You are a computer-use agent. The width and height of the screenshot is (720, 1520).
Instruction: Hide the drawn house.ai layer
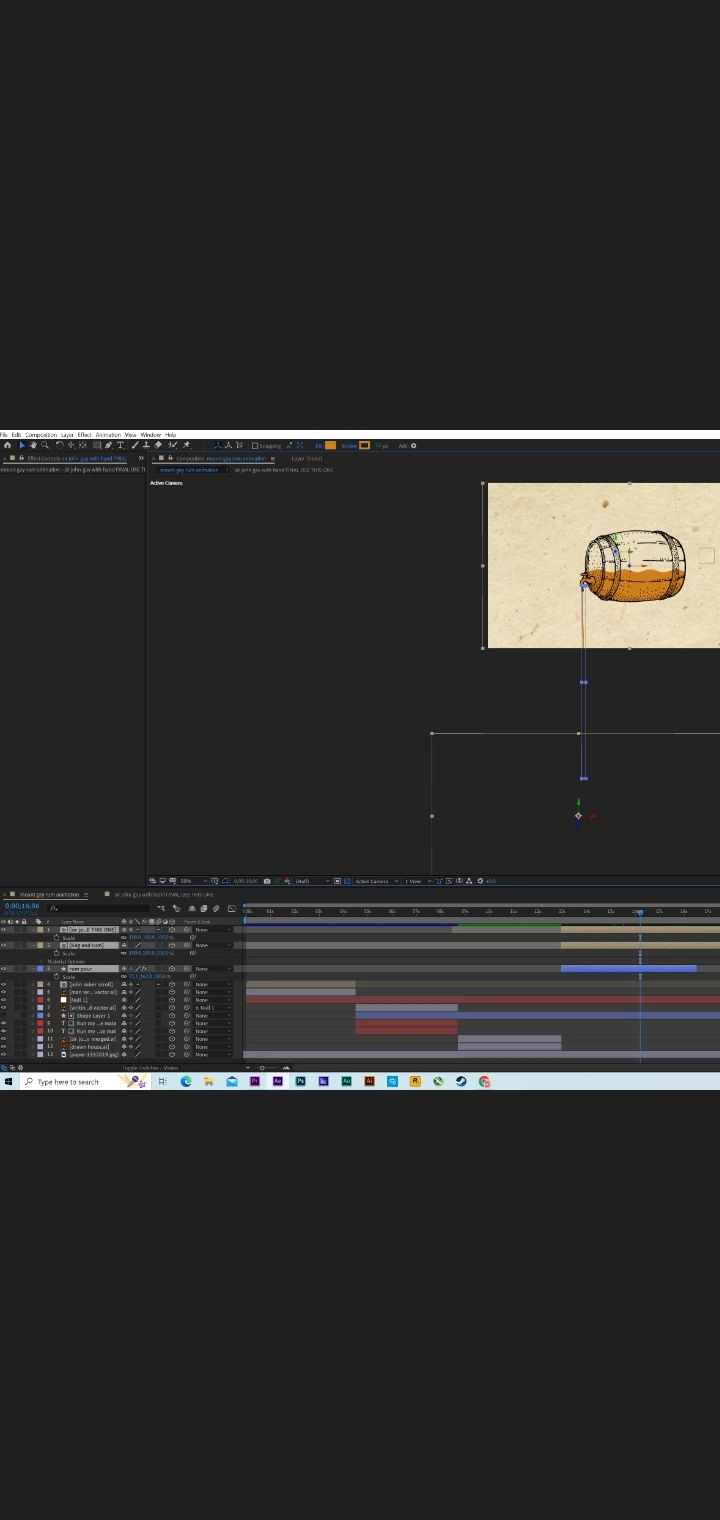tap(3, 1047)
